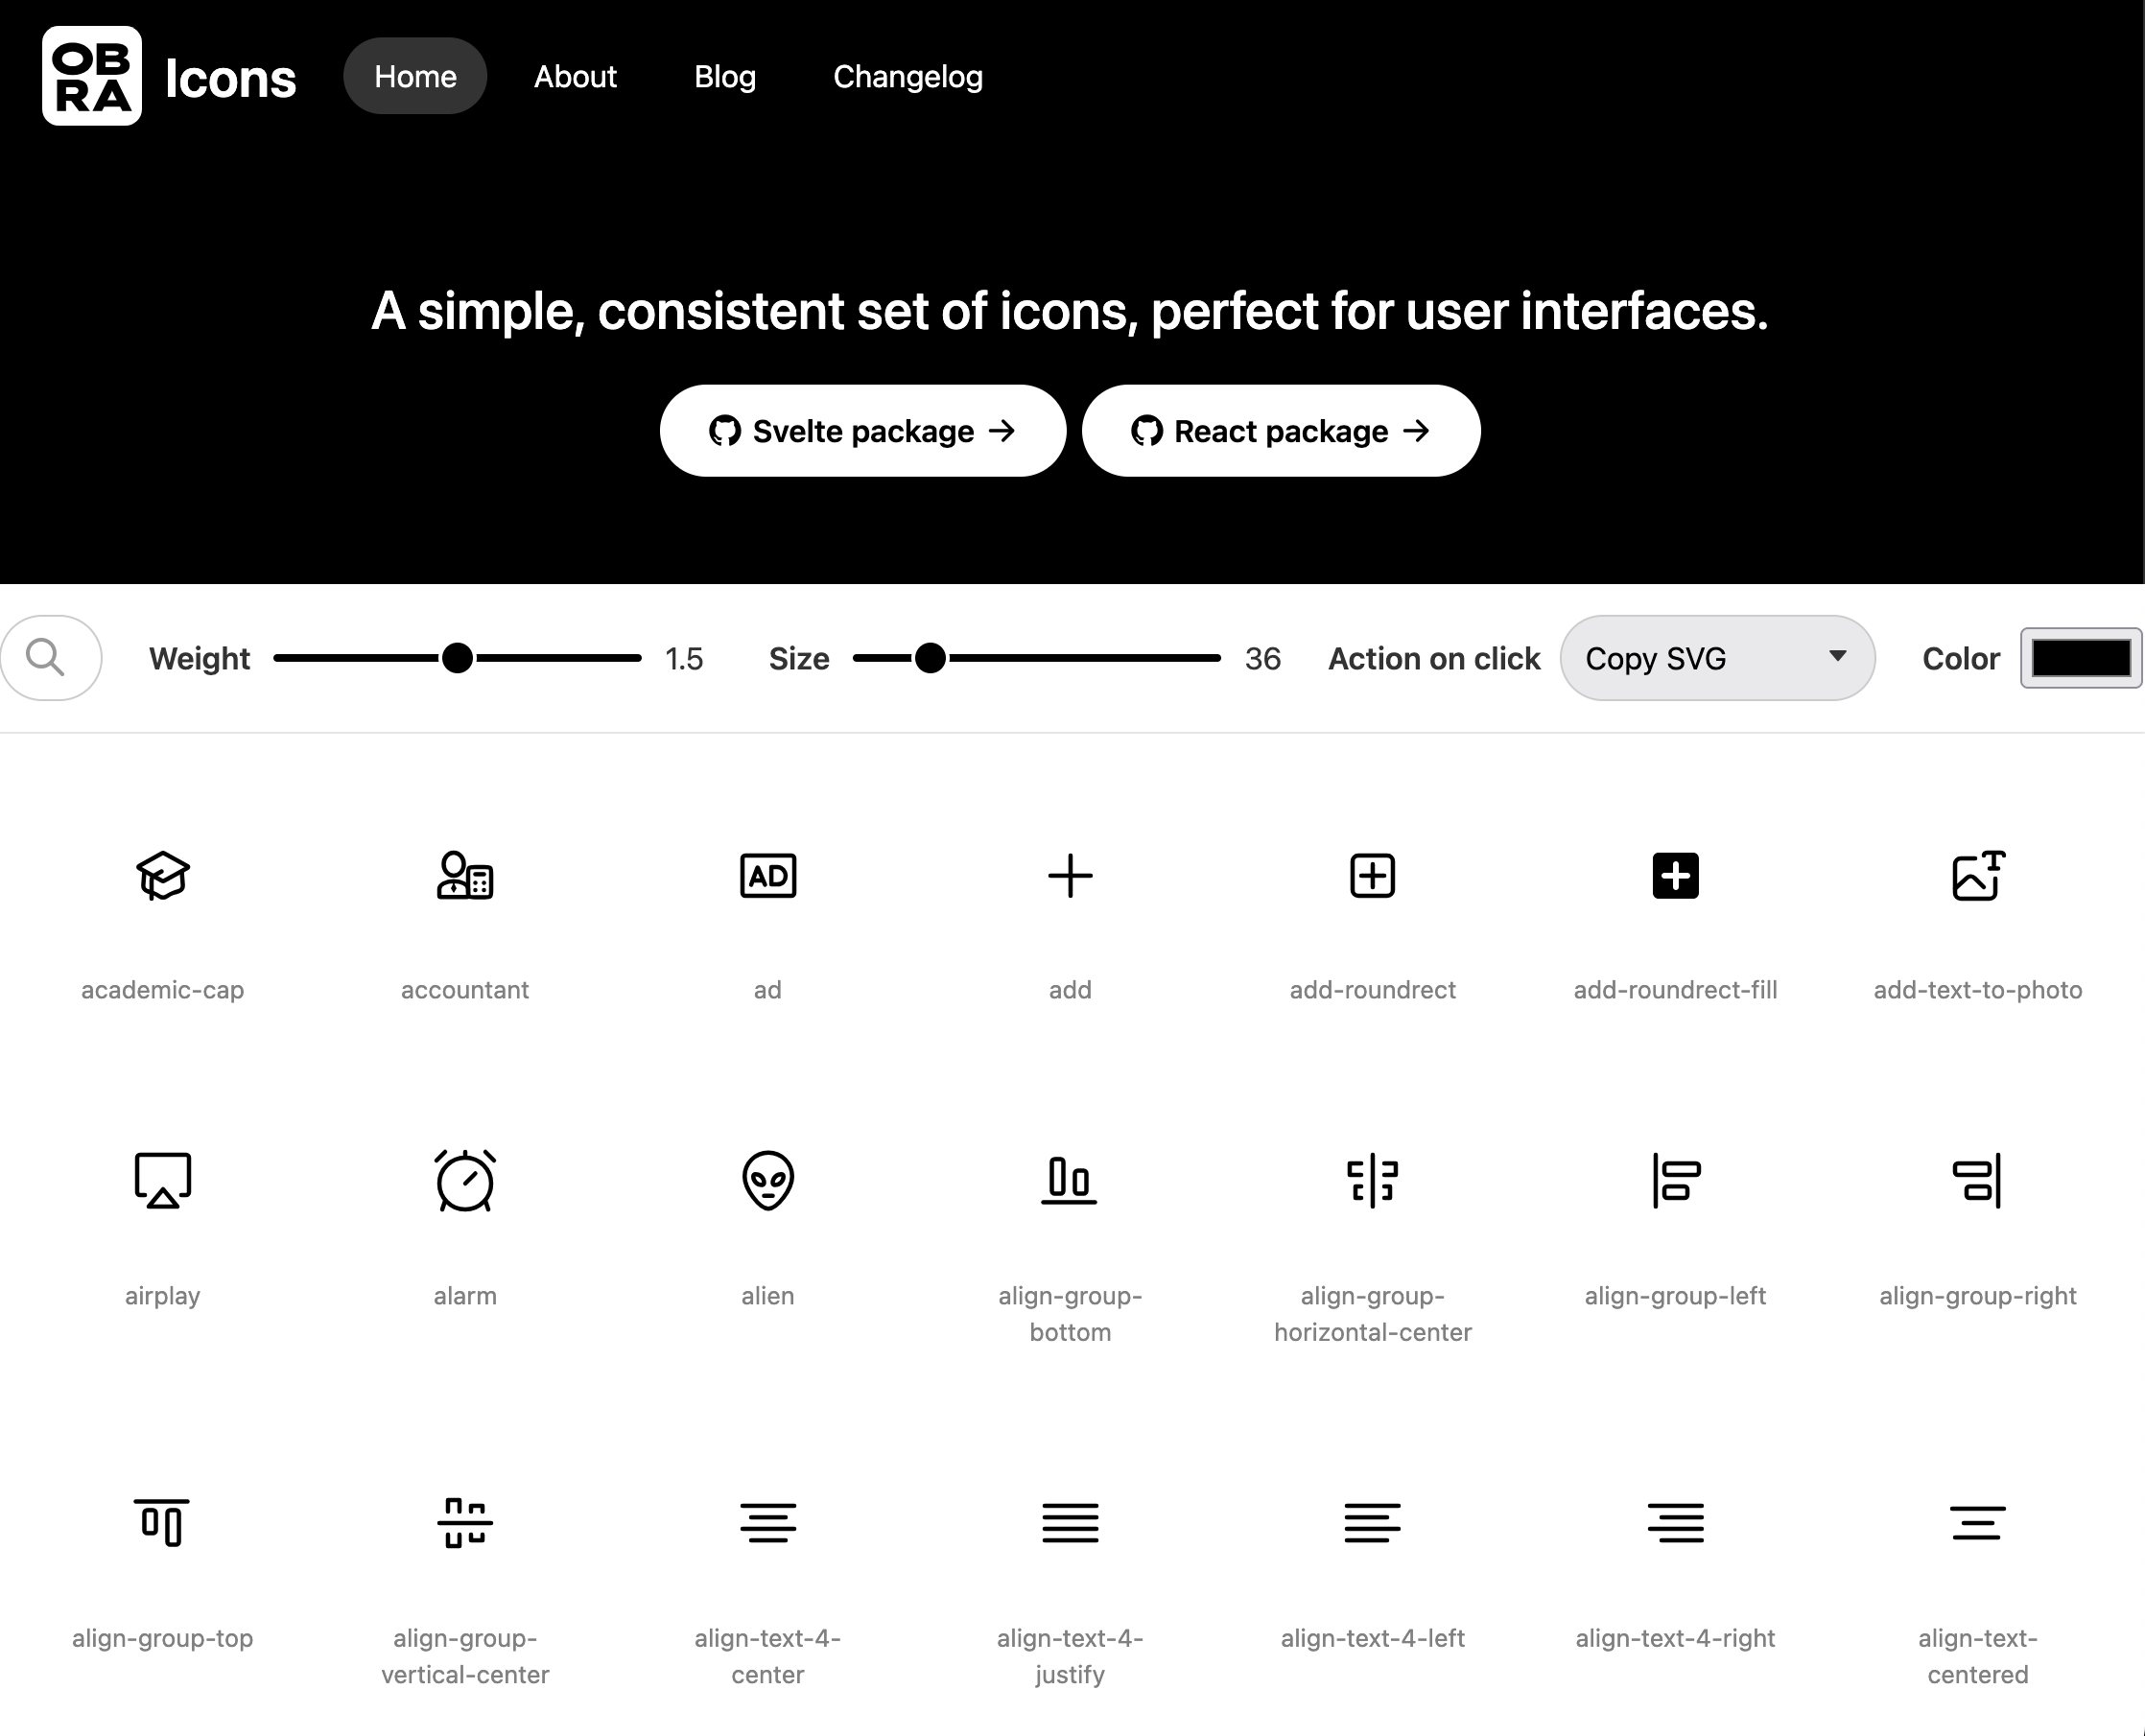This screenshot has height=1736, width=2145.
Task: Select the alien icon
Action: click(768, 1180)
